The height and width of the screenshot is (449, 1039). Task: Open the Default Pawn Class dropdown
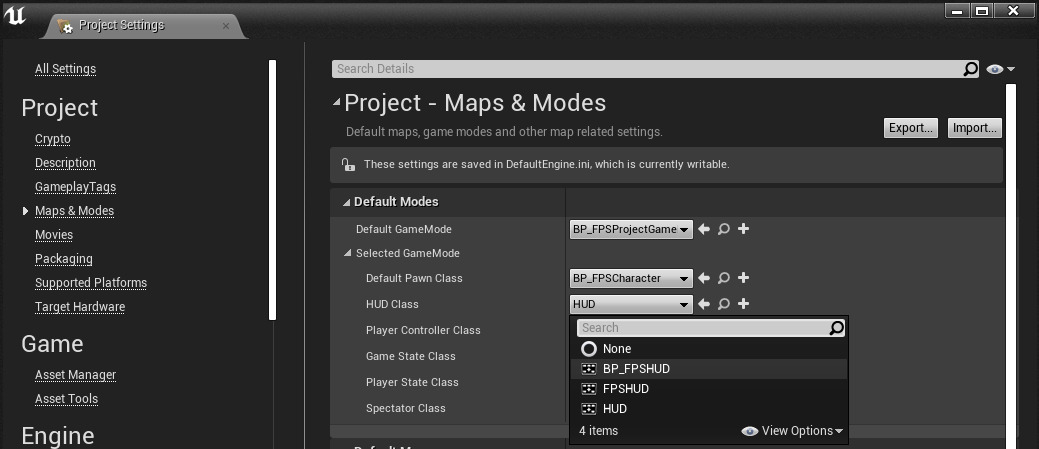631,279
